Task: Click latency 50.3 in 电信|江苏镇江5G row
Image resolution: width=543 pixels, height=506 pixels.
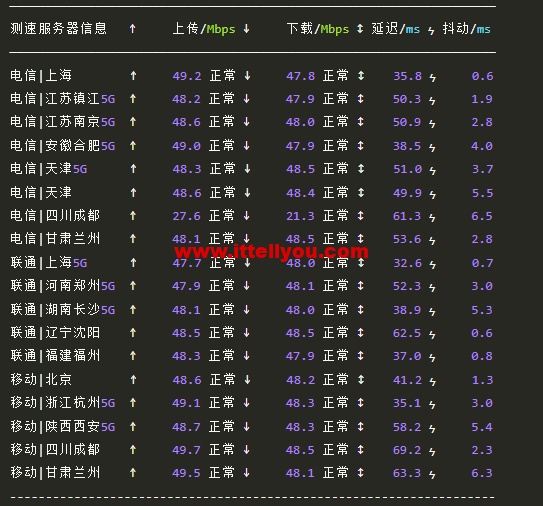Action: [407, 99]
